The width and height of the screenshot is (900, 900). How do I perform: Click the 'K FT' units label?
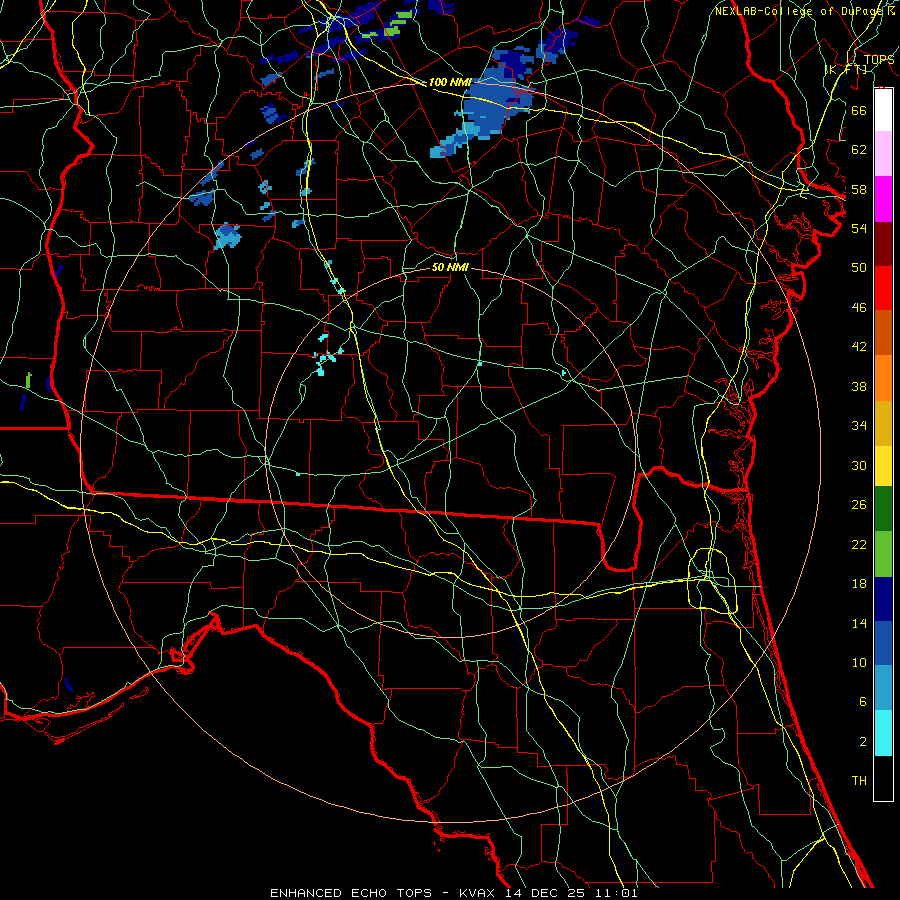(x=846, y=69)
